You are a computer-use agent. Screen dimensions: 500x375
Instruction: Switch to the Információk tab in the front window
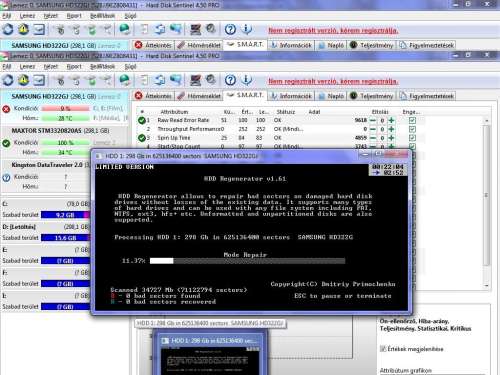pos(291,96)
